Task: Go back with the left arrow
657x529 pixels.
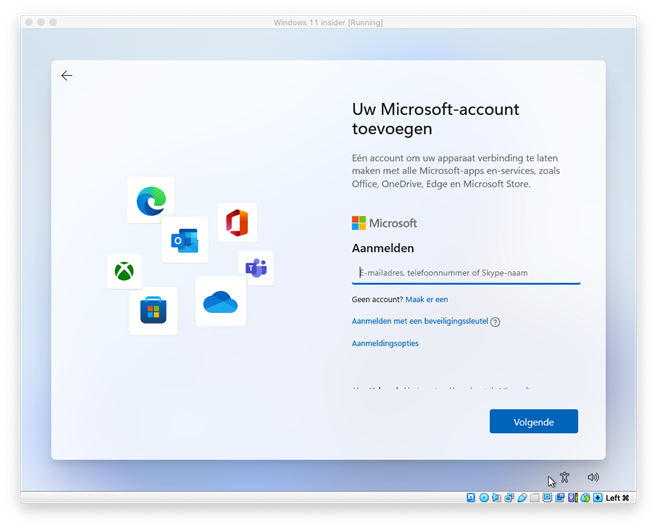Action: coord(67,75)
